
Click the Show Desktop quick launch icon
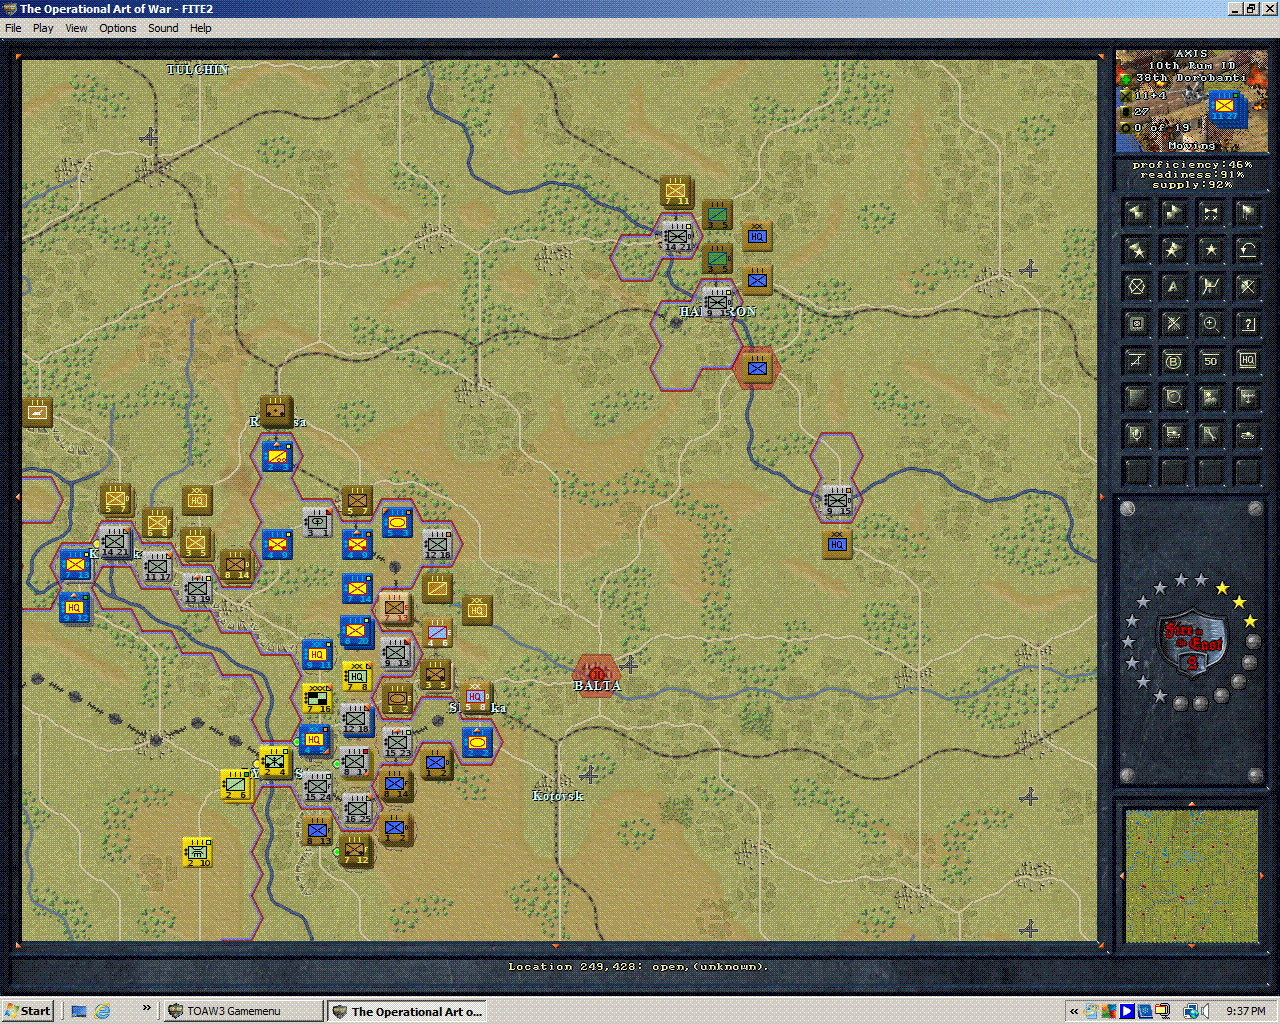[79, 1011]
